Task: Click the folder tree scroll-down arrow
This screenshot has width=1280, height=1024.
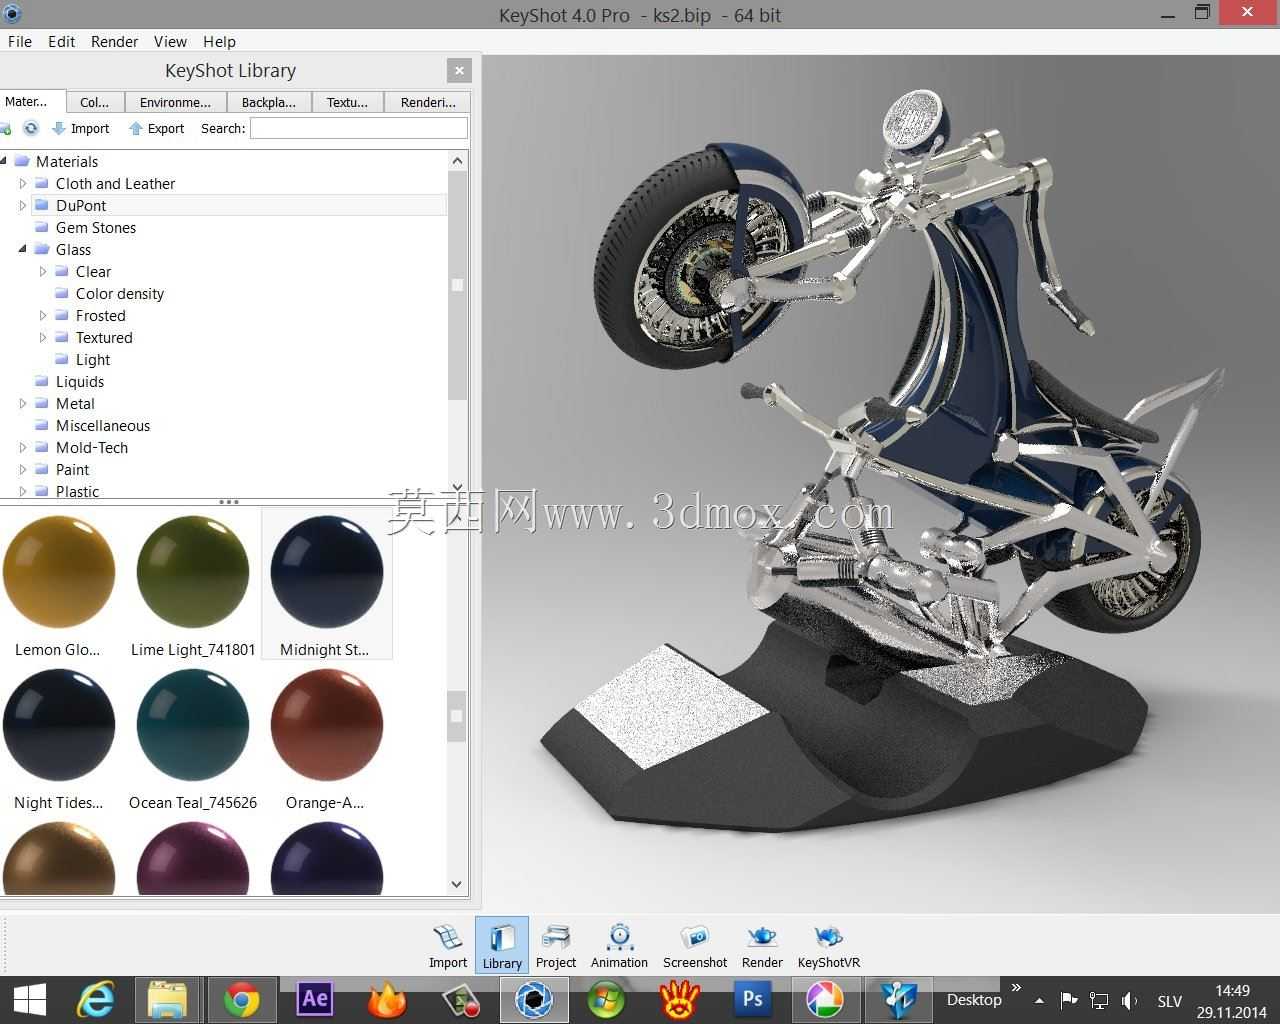Action: pos(457,487)
